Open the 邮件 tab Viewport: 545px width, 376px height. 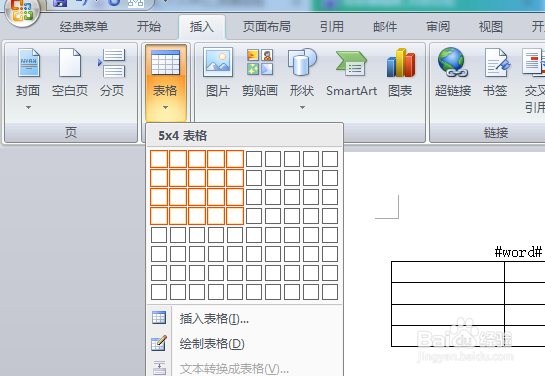tap(385, 27)
